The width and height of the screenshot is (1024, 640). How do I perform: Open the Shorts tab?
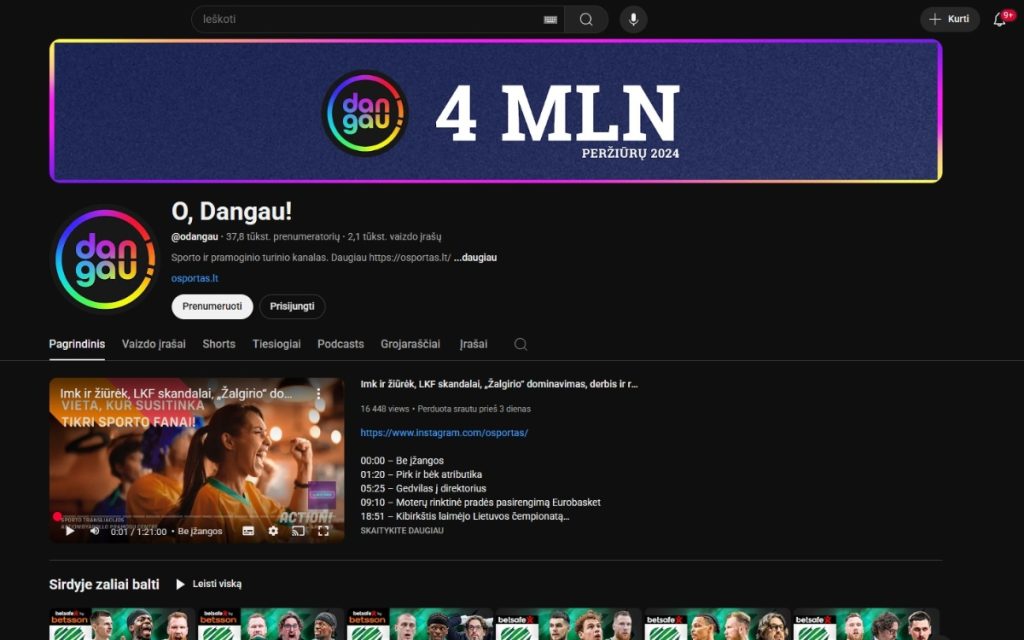pos(219,344)
